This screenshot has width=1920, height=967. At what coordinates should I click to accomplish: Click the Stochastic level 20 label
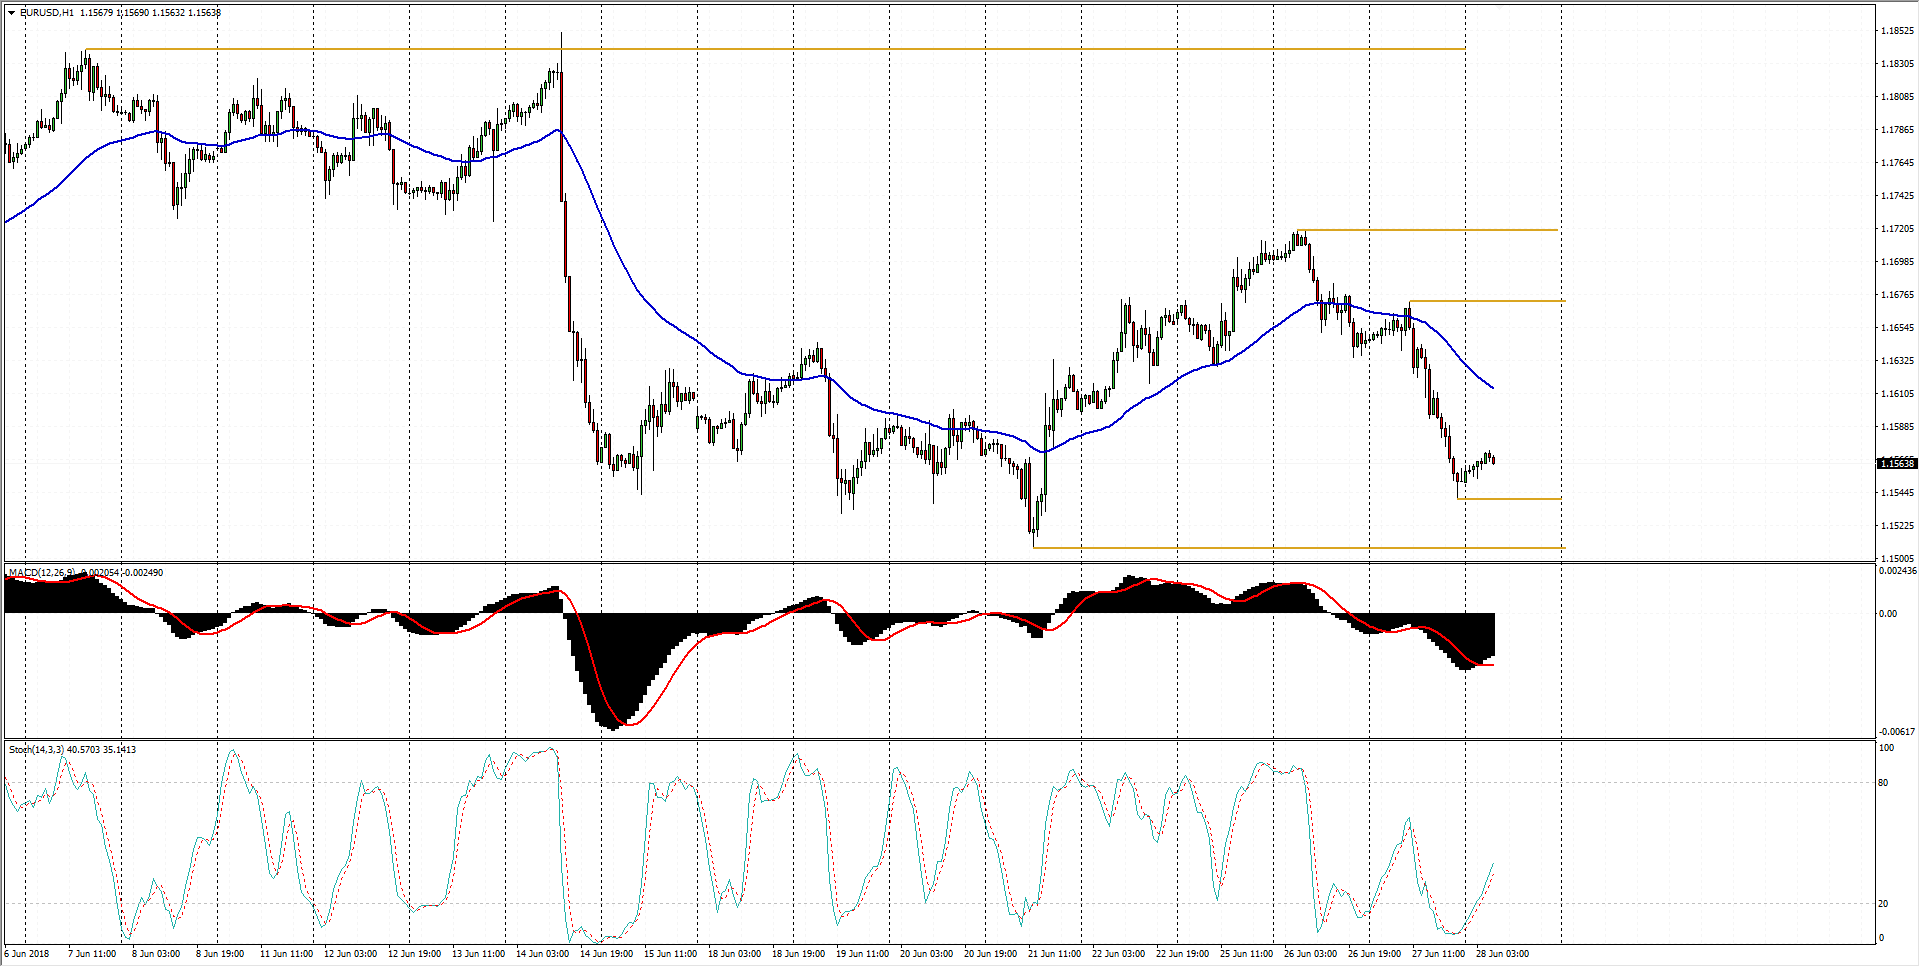(x=1884, y=904)
